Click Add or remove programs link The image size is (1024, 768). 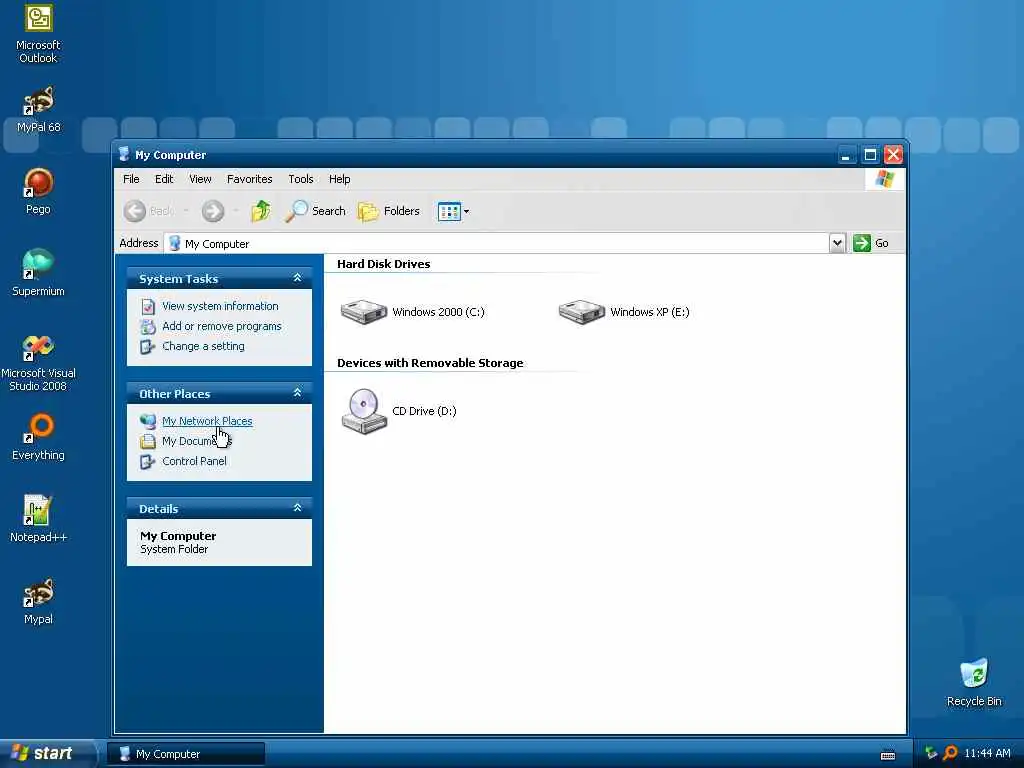pos(221,326)
